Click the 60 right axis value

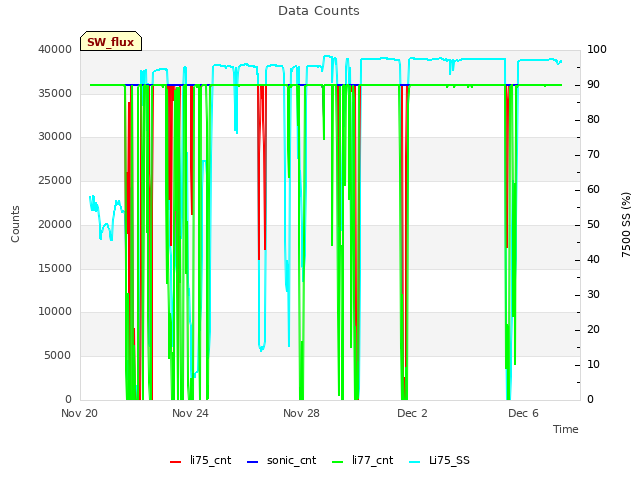[593, 190]
